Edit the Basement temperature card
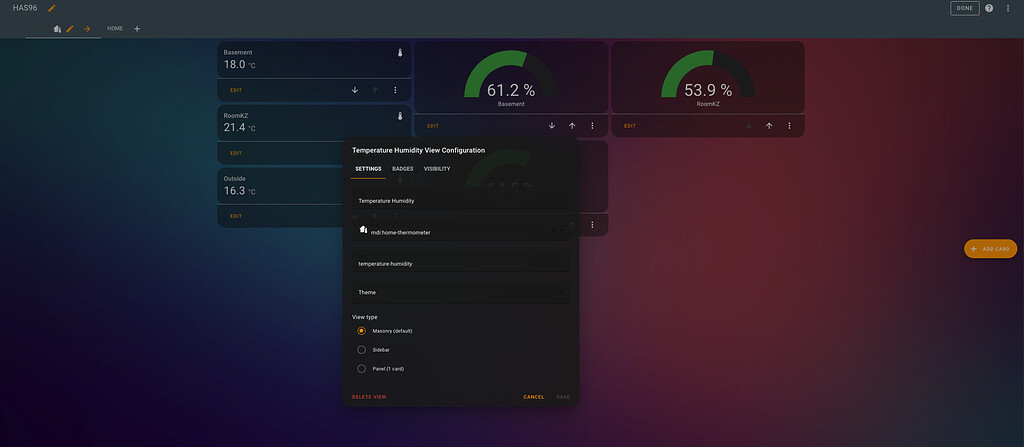The image size is (1024, 447). 236,90
